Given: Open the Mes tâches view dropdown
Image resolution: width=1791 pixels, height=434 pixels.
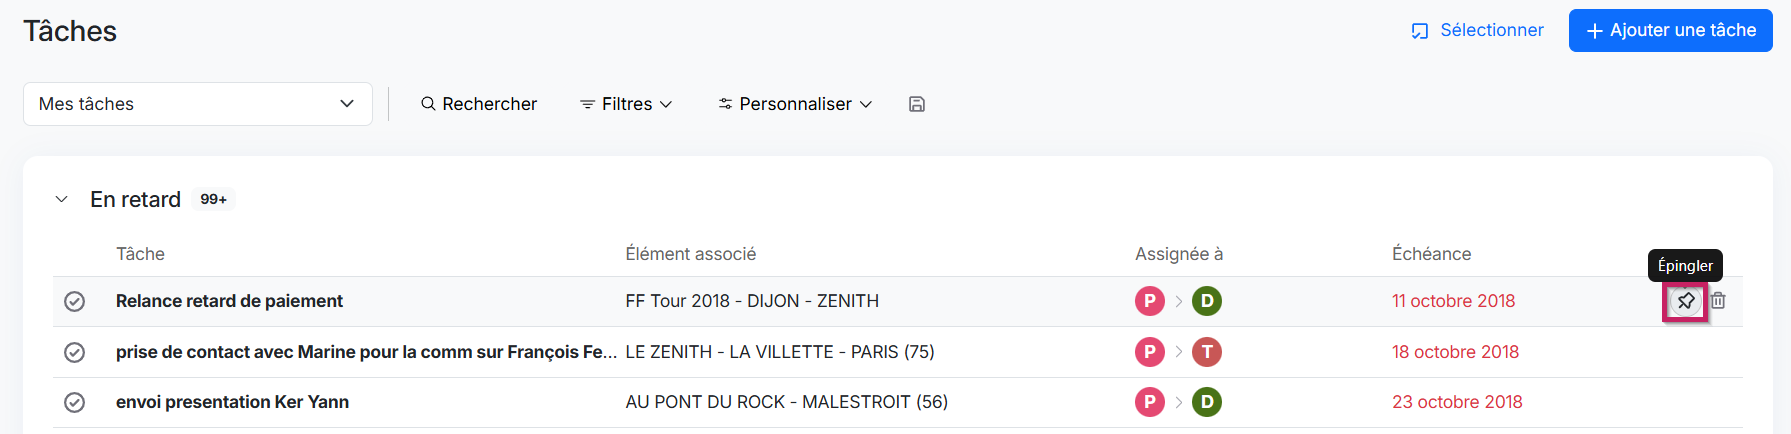Looking at the screenshot, I should (x=198, y=104).
